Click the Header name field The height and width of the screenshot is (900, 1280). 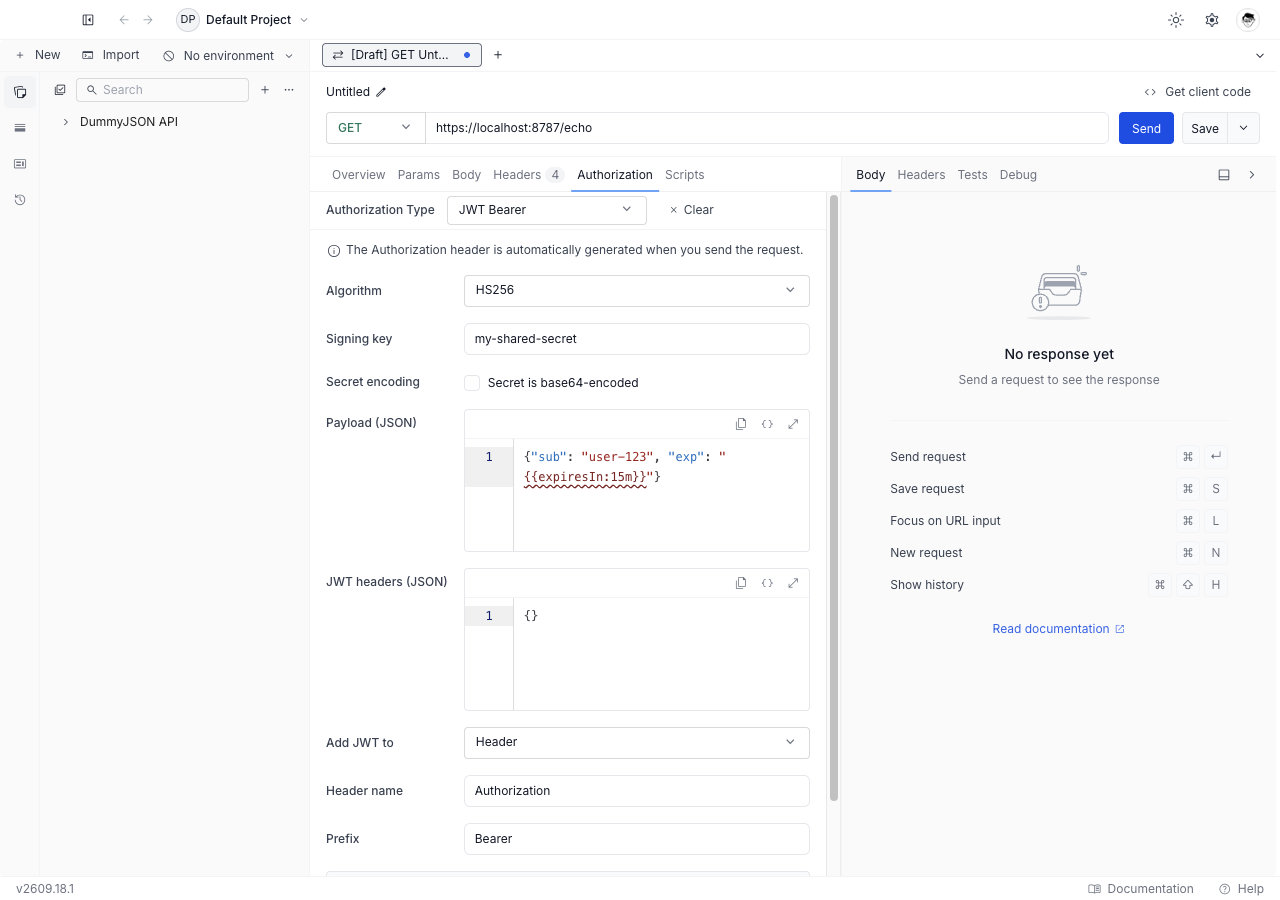[636, 791]
